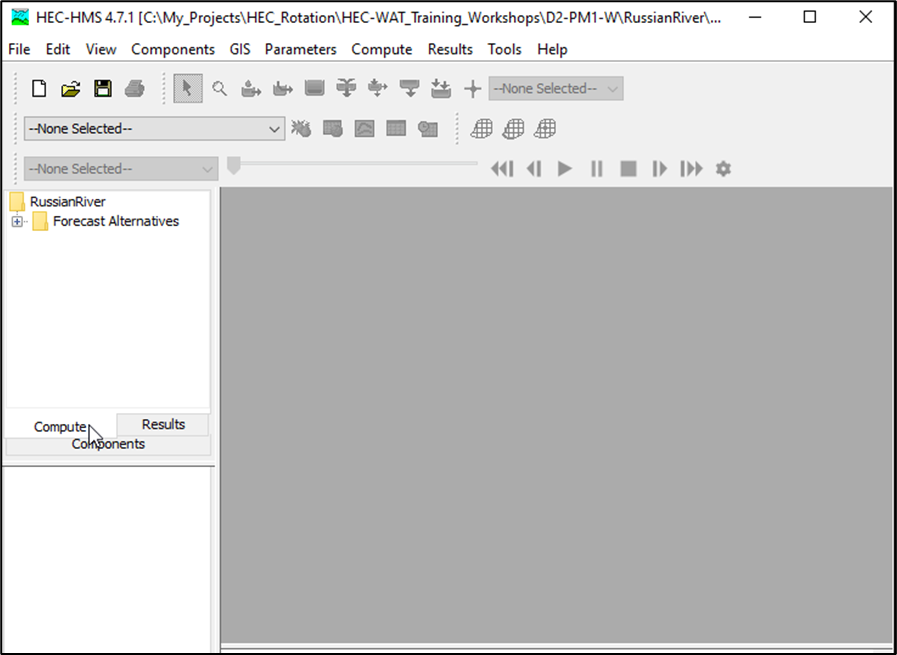This screenshot has width=897, height=655.
Task: Click the open project folder icon
Action: (70, 89)
